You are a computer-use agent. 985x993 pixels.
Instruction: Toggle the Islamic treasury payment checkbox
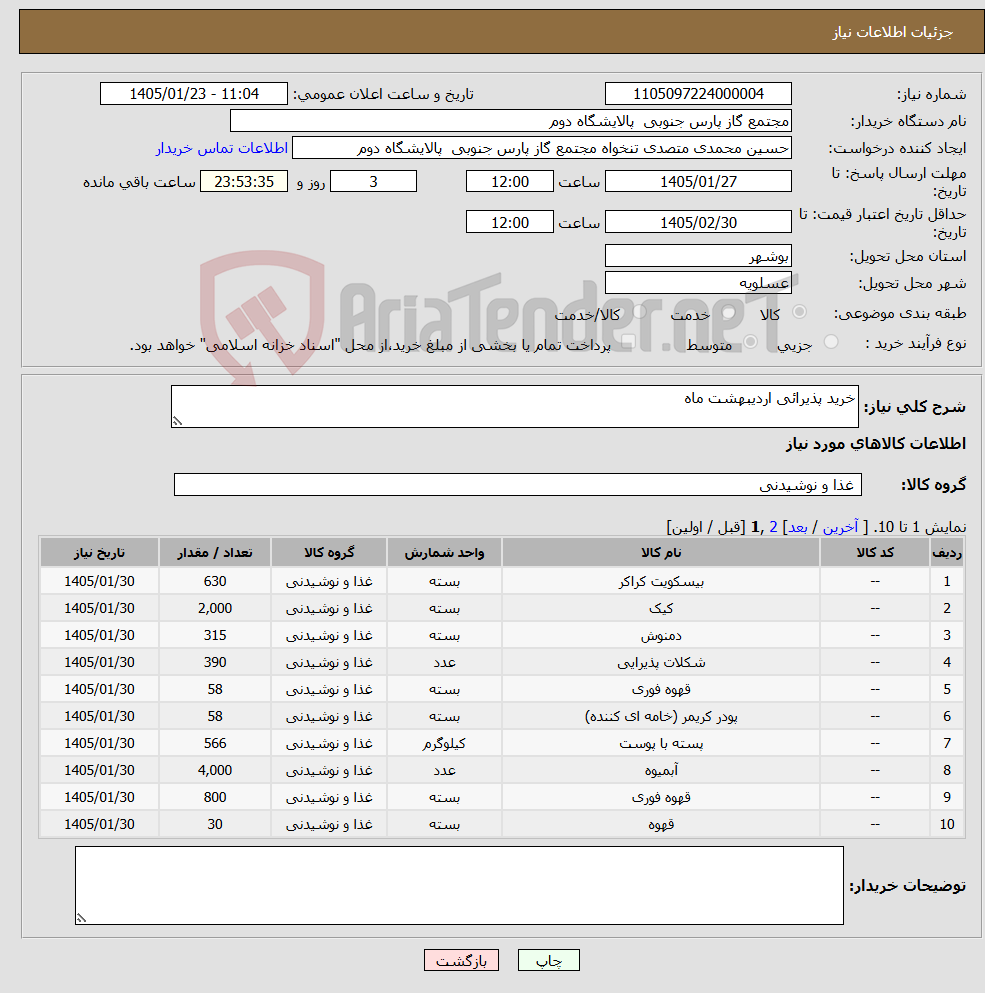627,343
